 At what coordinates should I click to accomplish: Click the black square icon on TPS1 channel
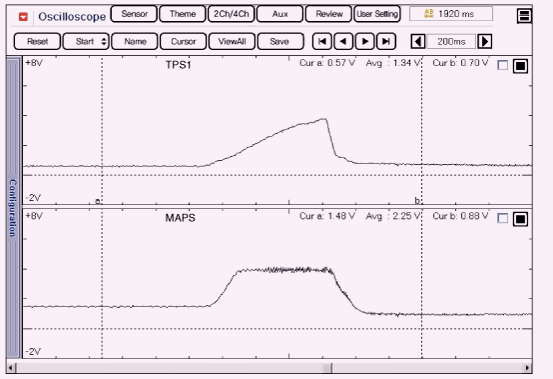(x=520, y=66)
